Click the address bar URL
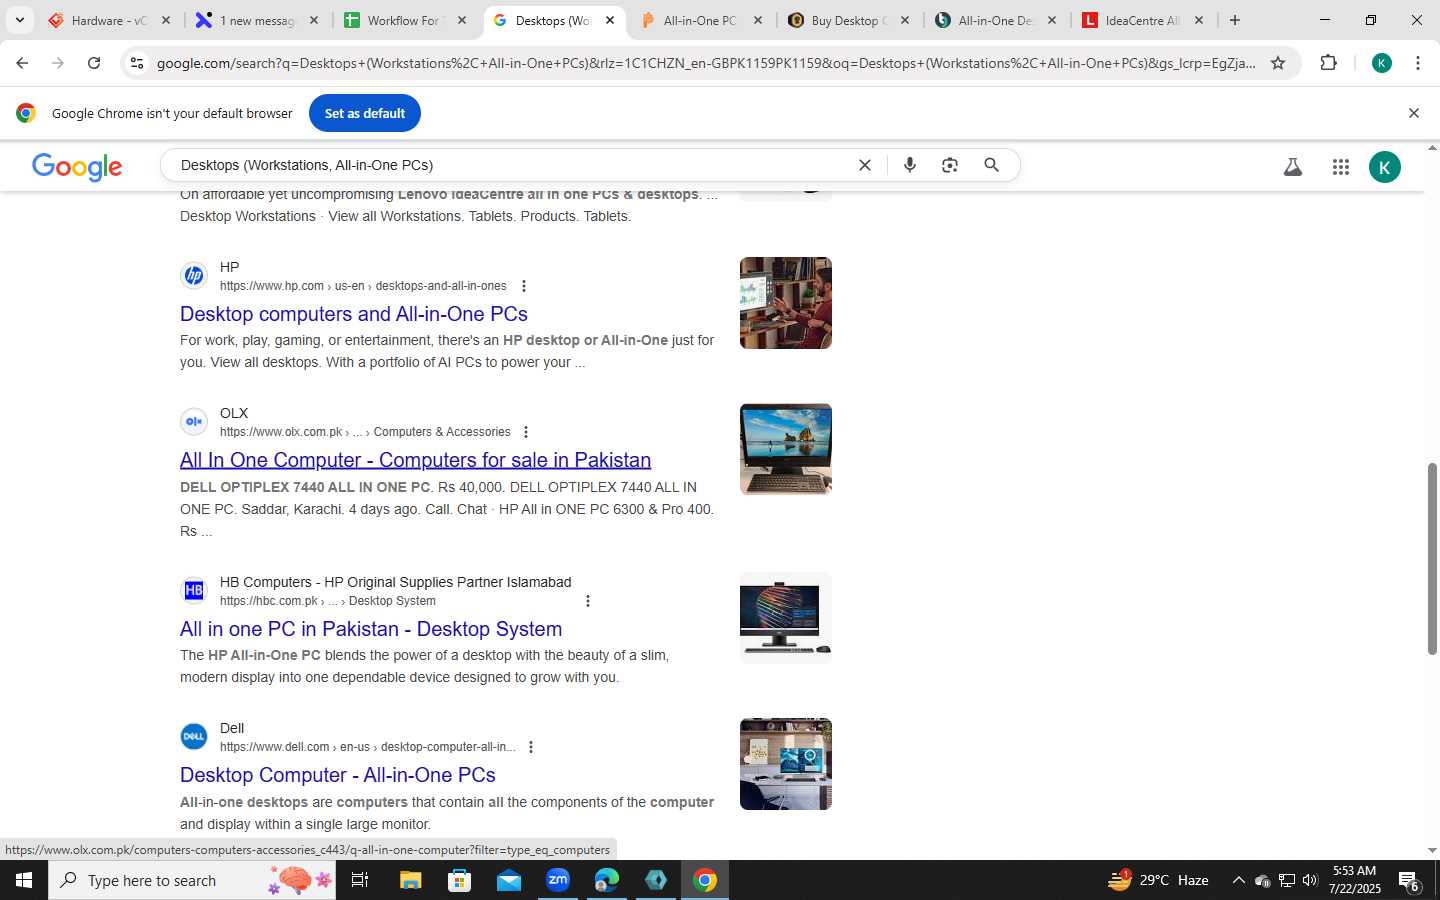 [x=706, y=63]
